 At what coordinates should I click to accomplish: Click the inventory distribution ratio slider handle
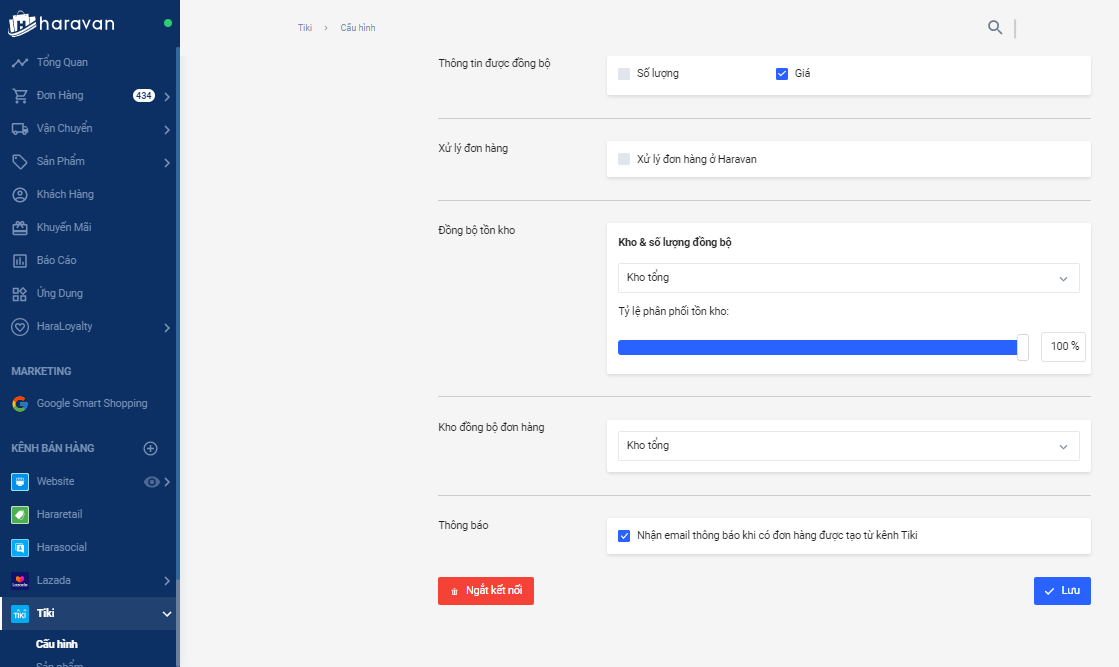tap(1022, 347)
